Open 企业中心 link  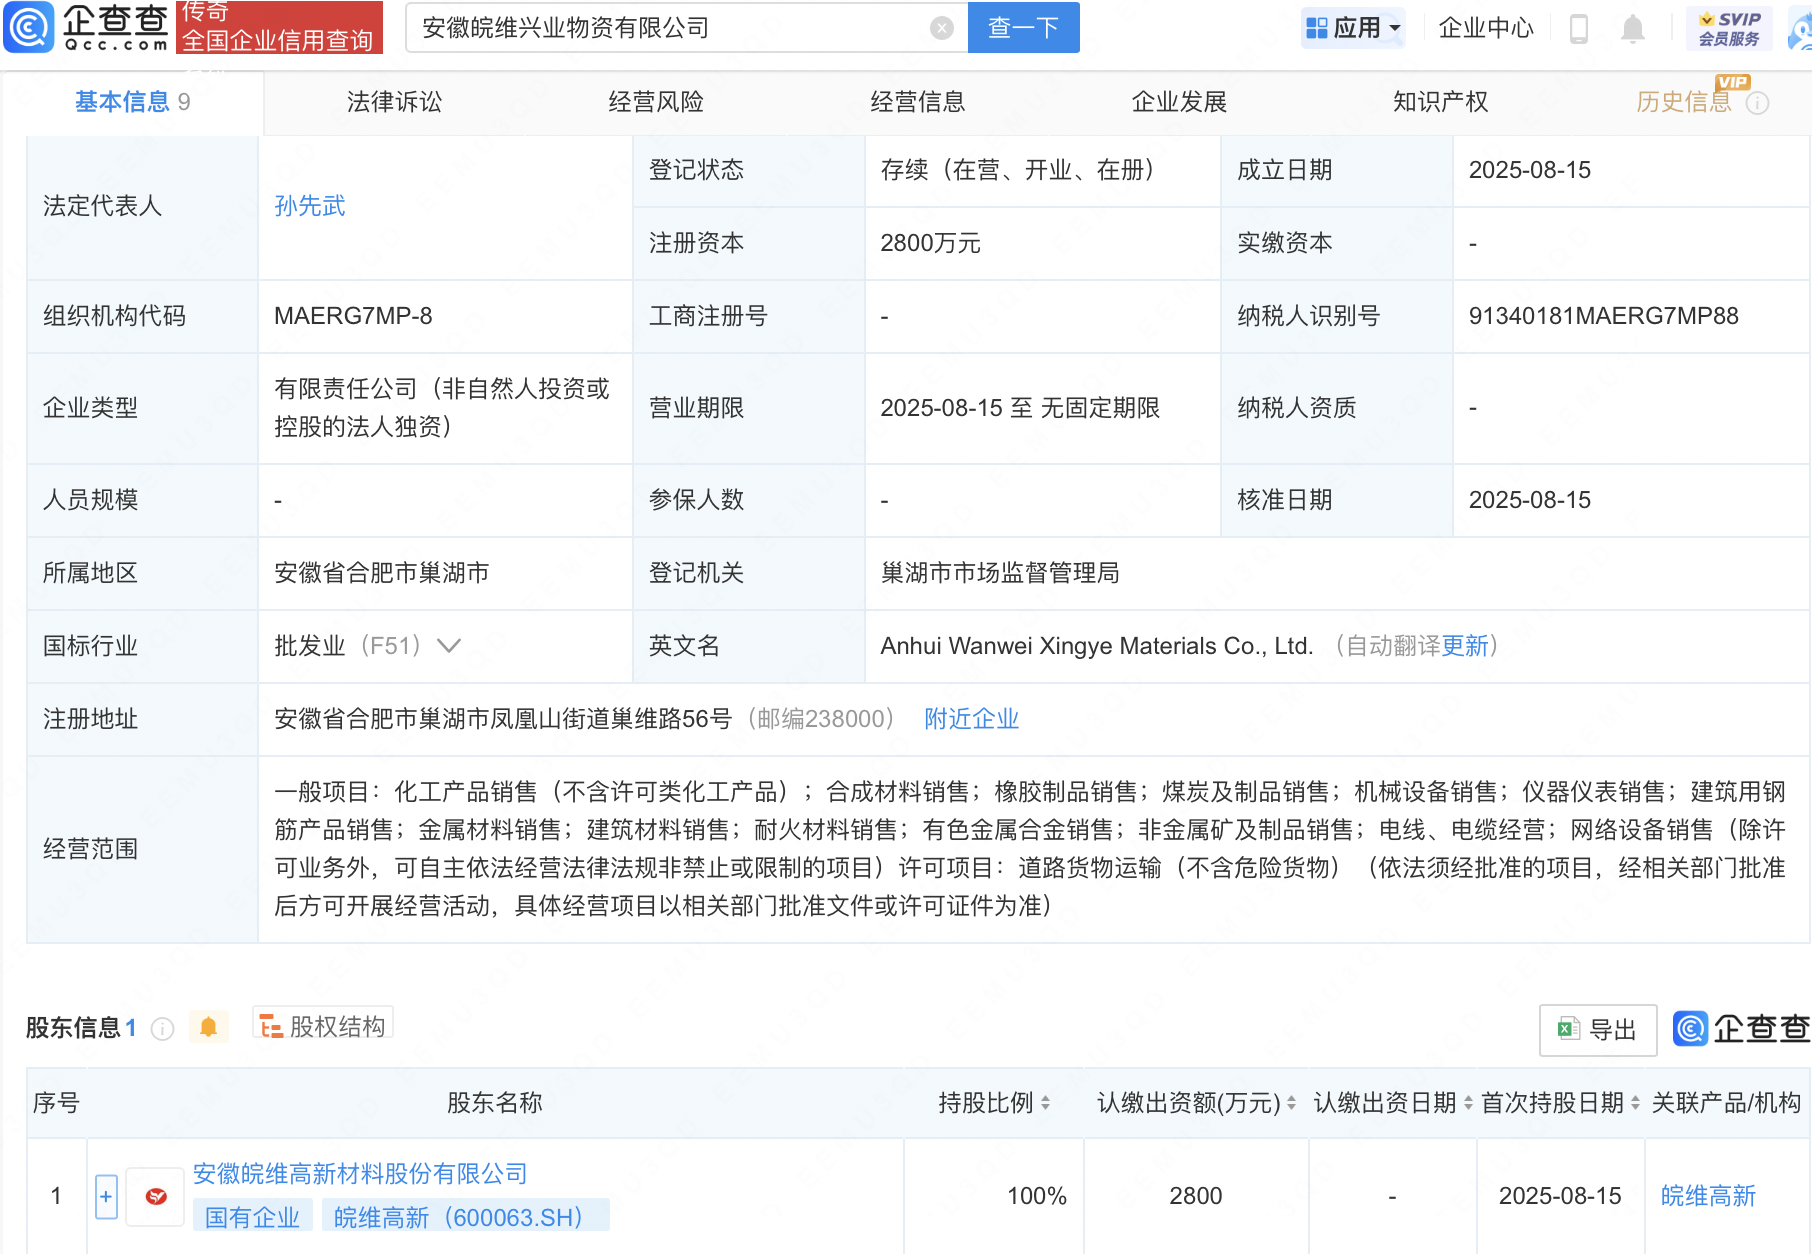pyautogui.click(x=1486, y=28)
